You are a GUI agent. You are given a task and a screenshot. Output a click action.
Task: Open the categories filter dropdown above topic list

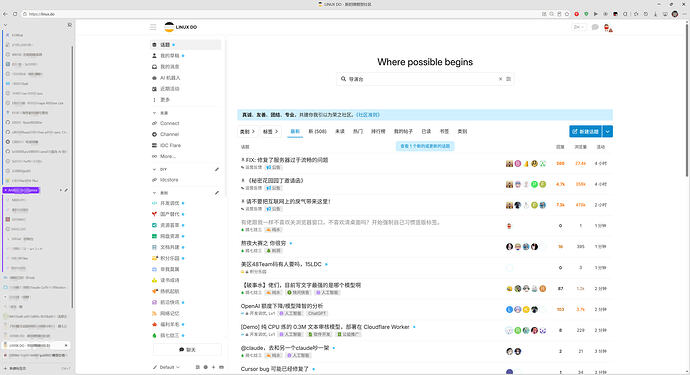tap(248, 131)
